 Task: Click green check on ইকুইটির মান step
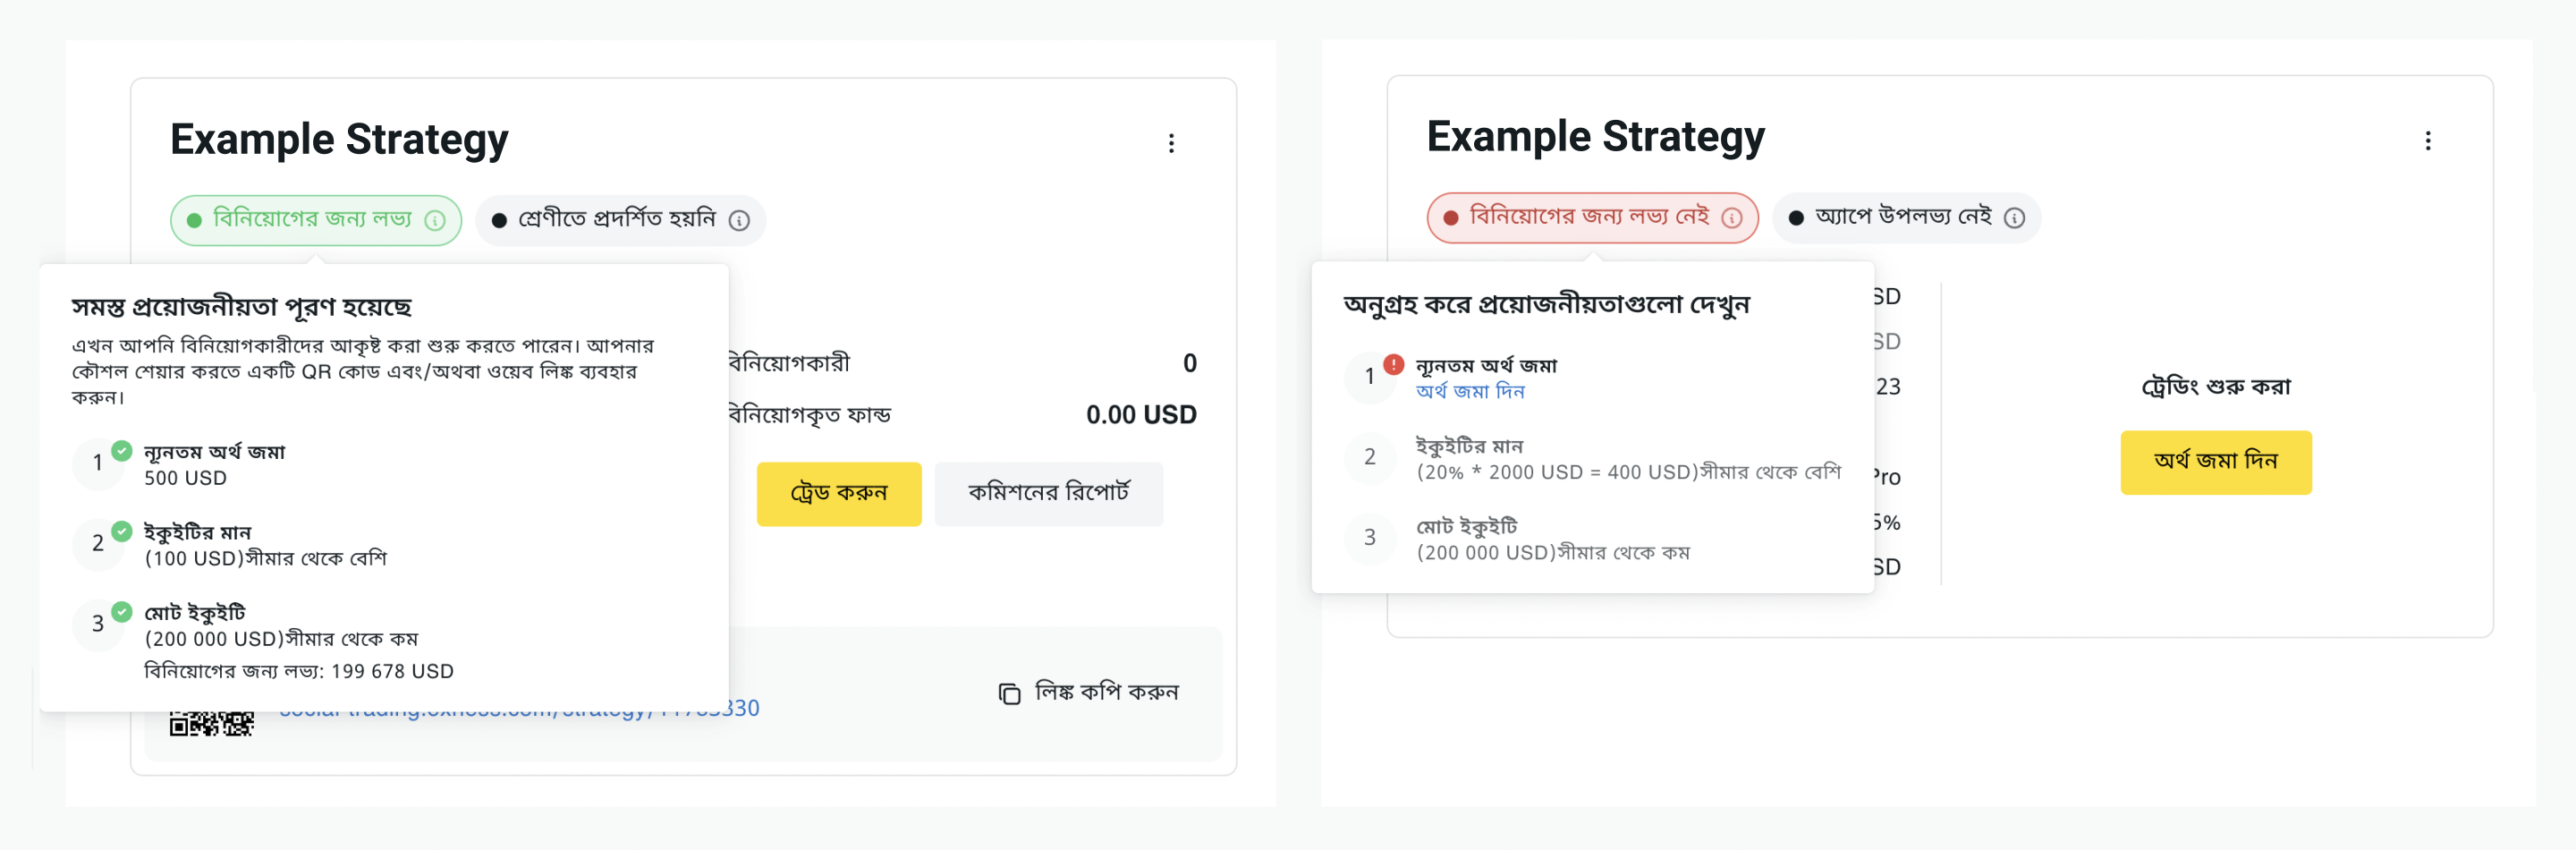point(121,531)
